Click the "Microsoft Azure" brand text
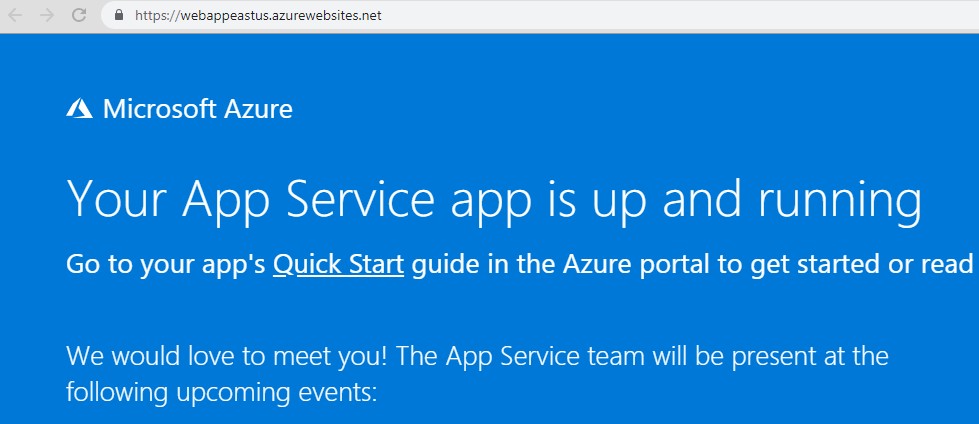This screenshot has height=424, width=979. (197, 109)
